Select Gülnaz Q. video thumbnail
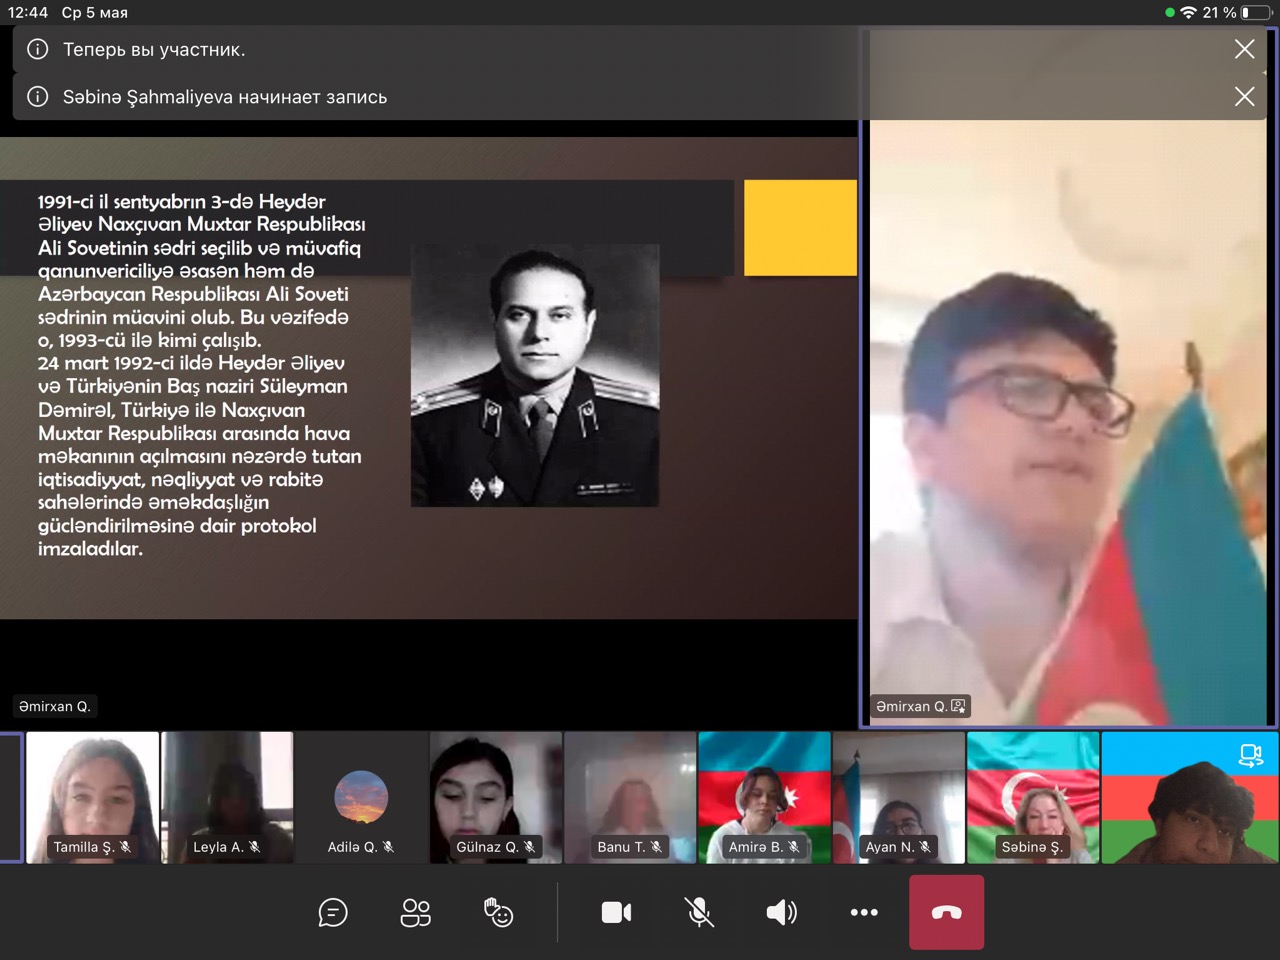Image resolution: width=1280 pixels, height=960 pixels. point(495,797)
